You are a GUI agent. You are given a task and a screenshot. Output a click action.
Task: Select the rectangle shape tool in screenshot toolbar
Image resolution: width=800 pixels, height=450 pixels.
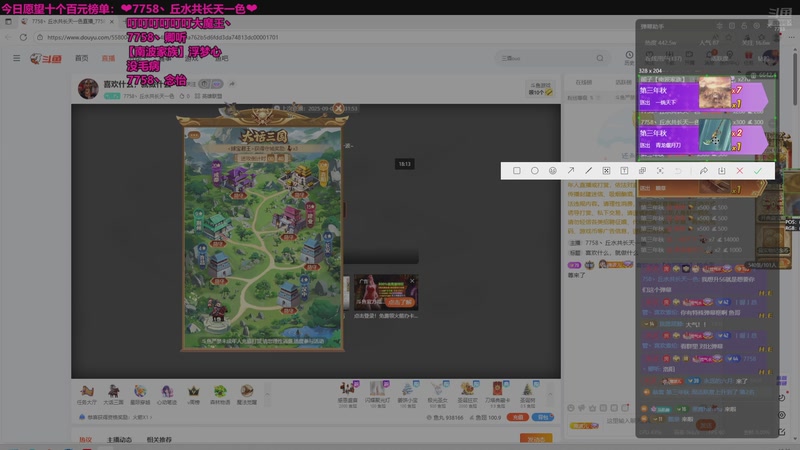516,171
